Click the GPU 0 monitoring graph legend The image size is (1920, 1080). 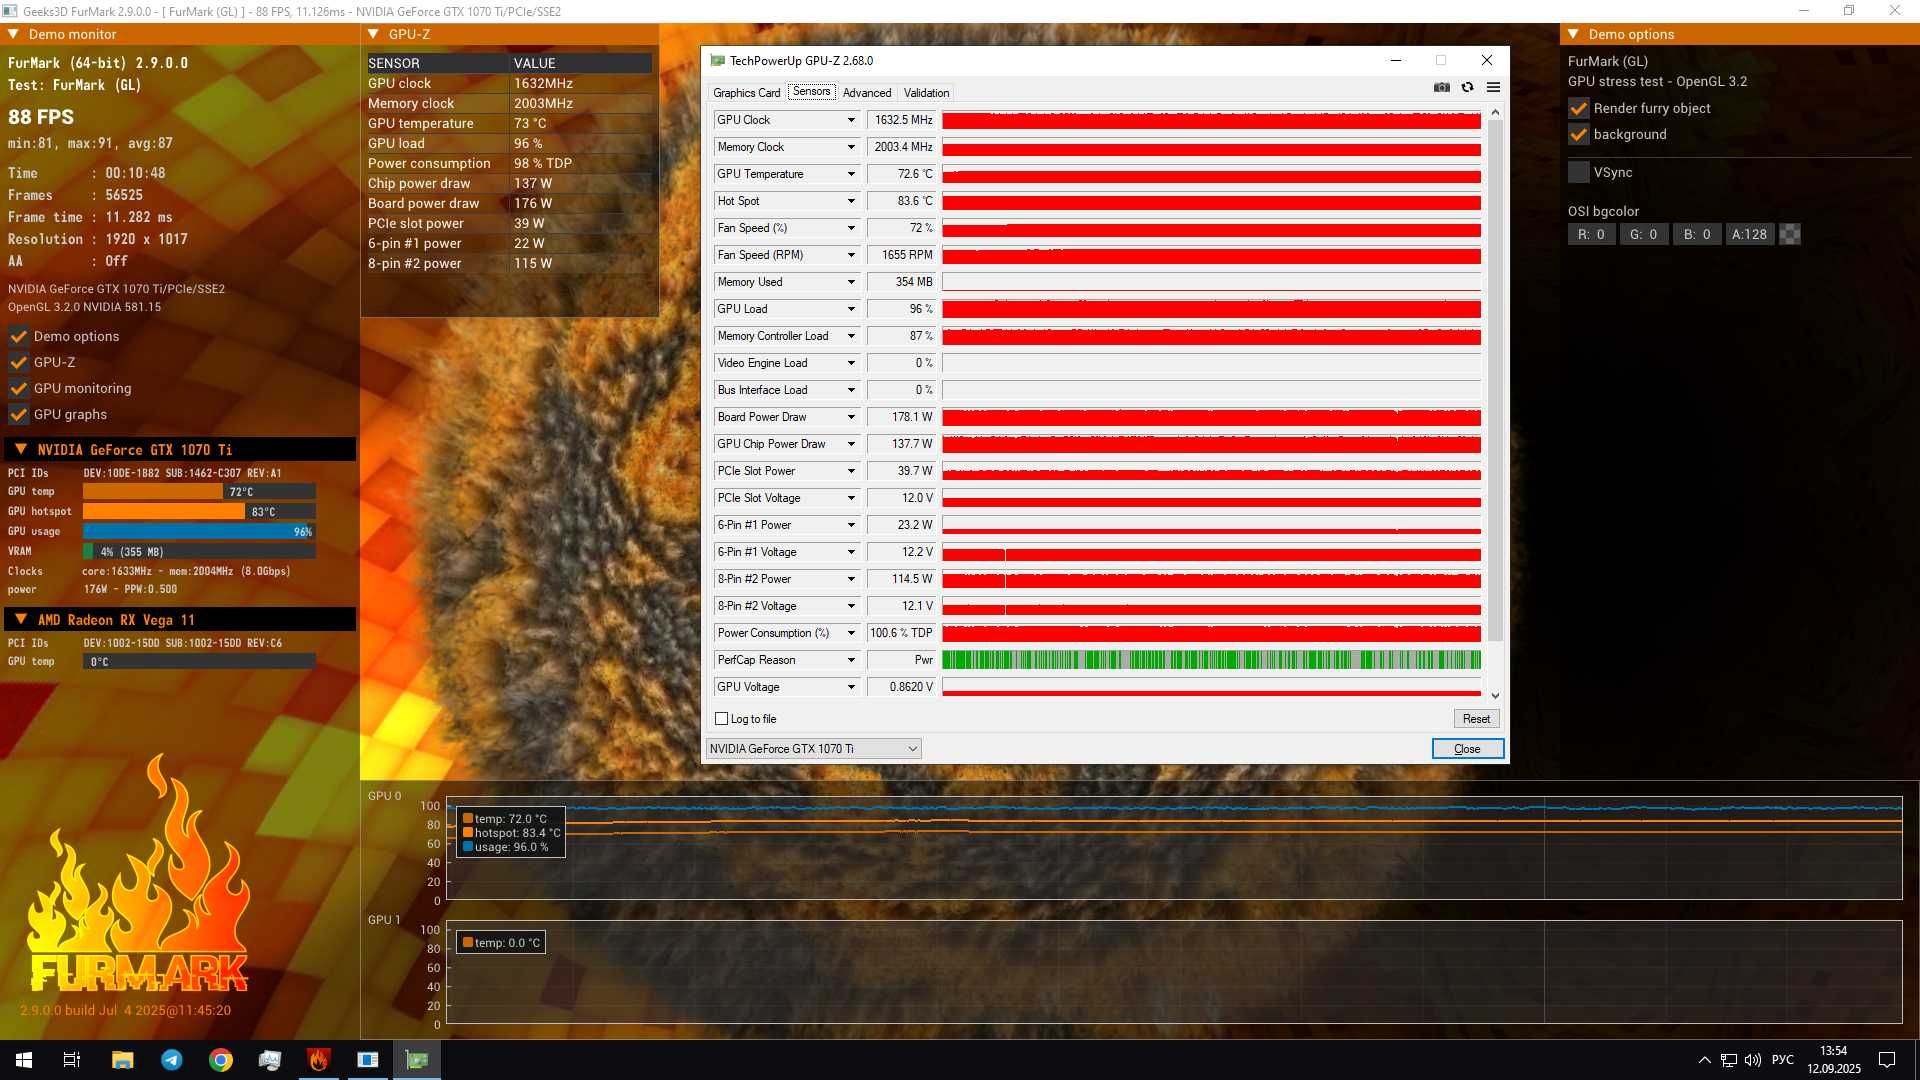(511, 832)
